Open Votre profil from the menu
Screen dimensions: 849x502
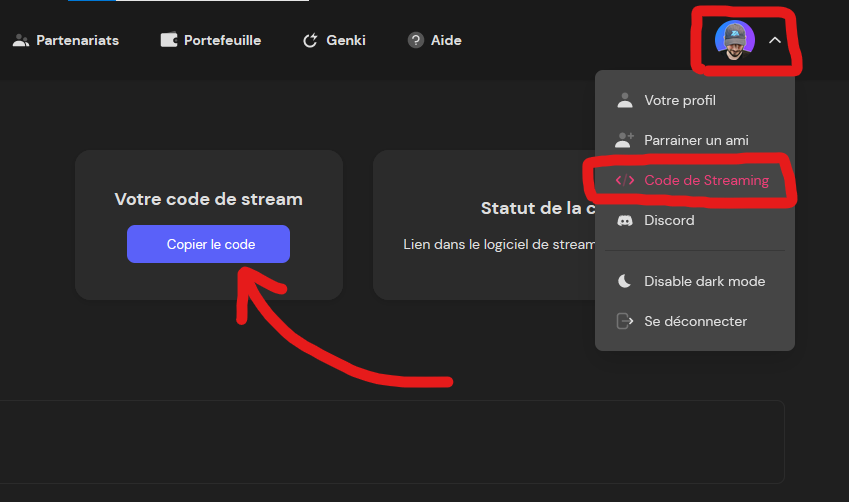click(x=680, y=100)
